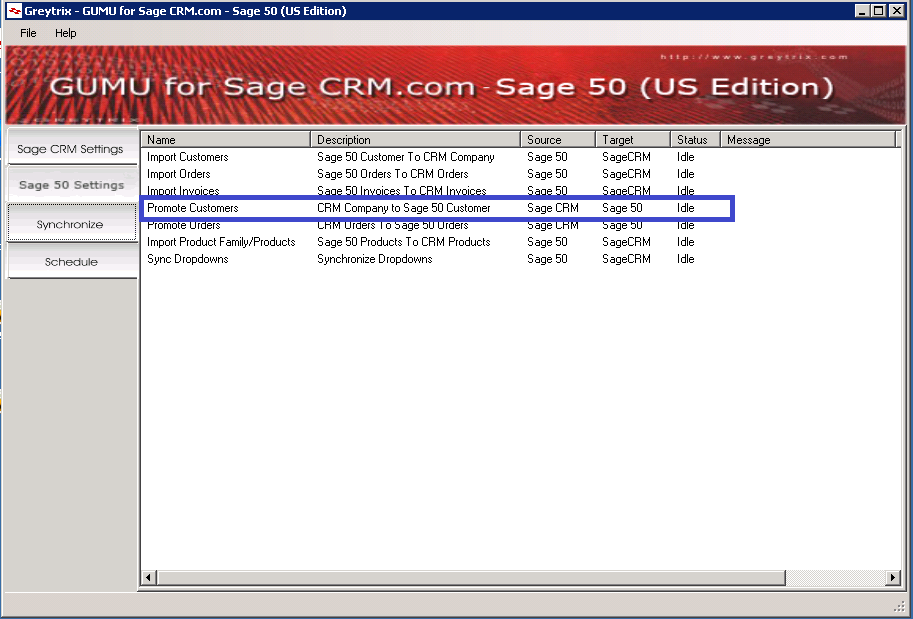Viewport: 913px width, 619px height.
Task: Click the Target column header
Action: 633,140
